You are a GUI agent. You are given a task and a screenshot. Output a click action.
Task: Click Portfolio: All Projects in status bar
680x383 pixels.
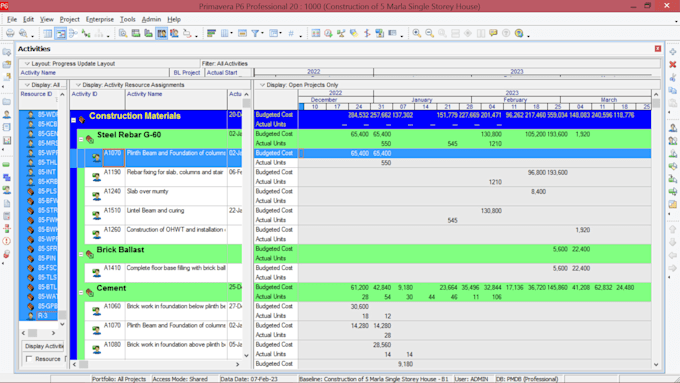tap(119, 379)
